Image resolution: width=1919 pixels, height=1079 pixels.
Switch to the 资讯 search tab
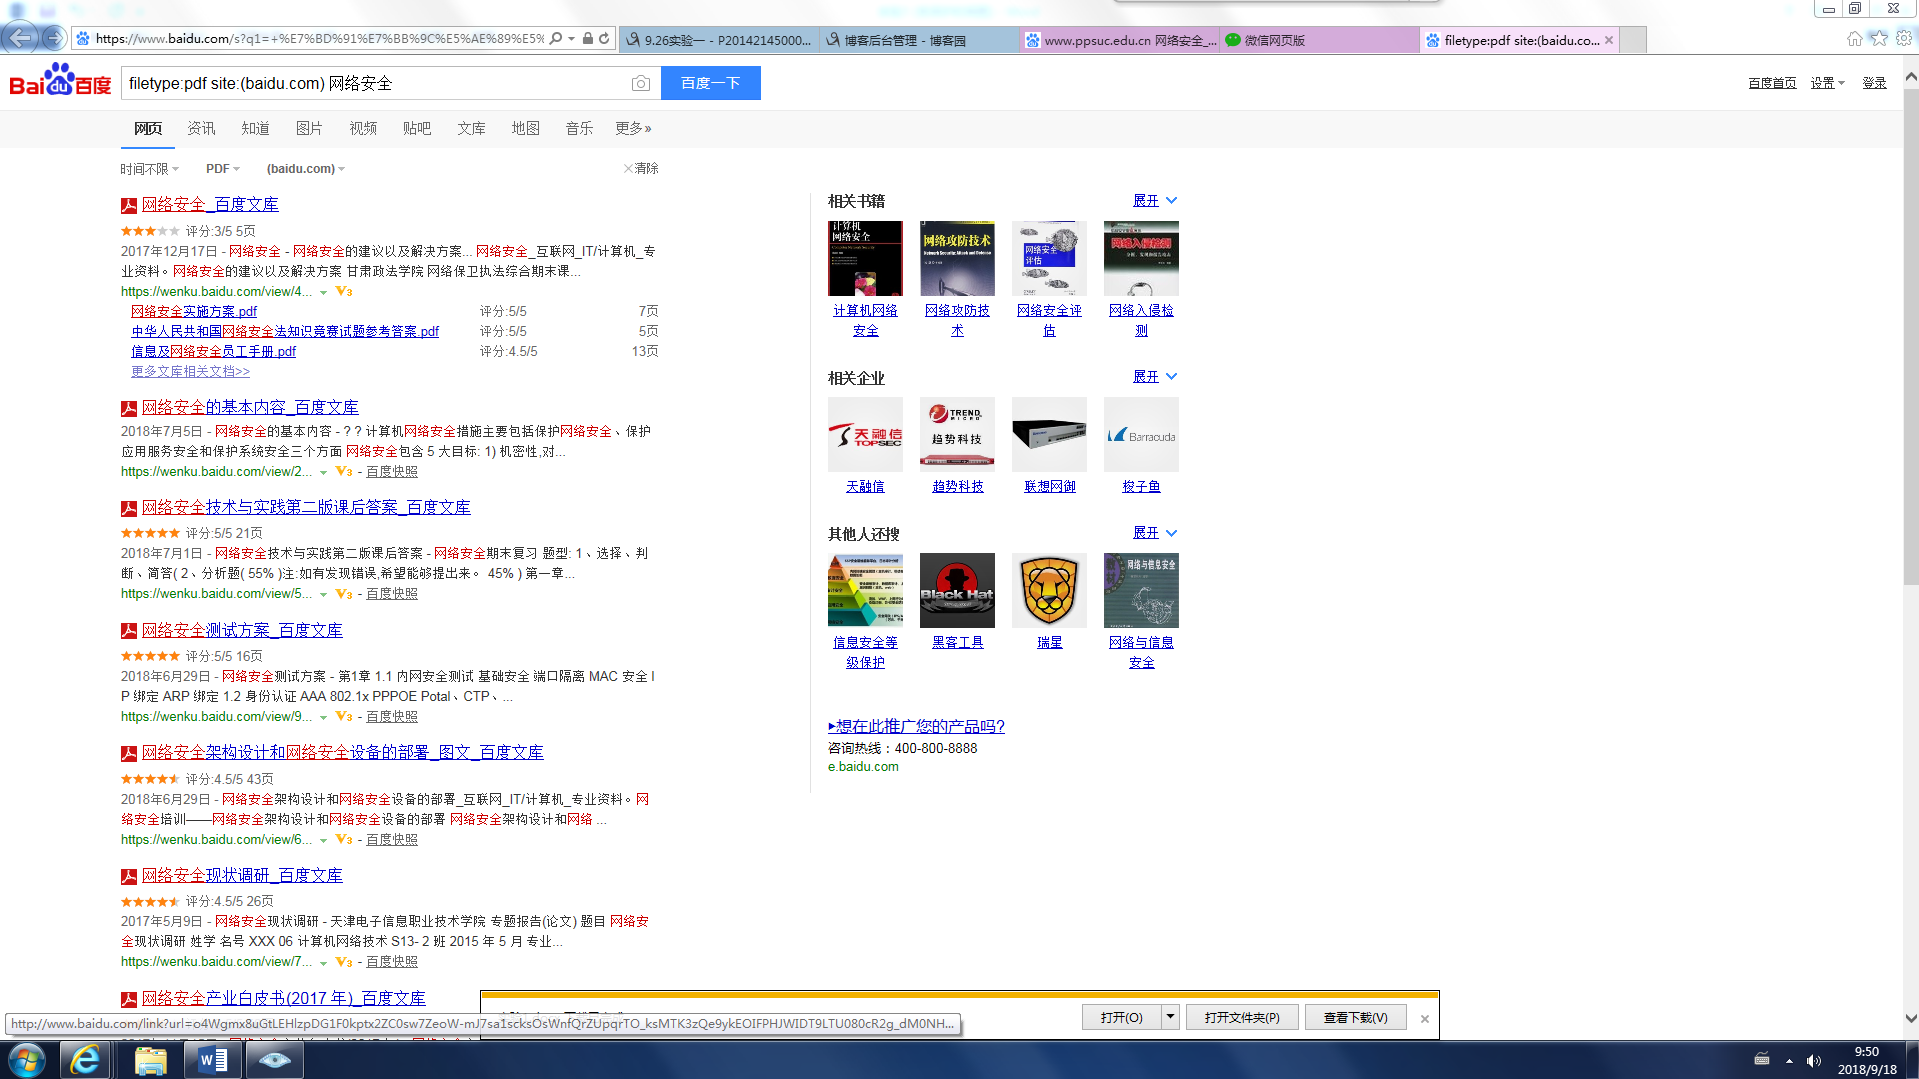[x=201, y=128]
